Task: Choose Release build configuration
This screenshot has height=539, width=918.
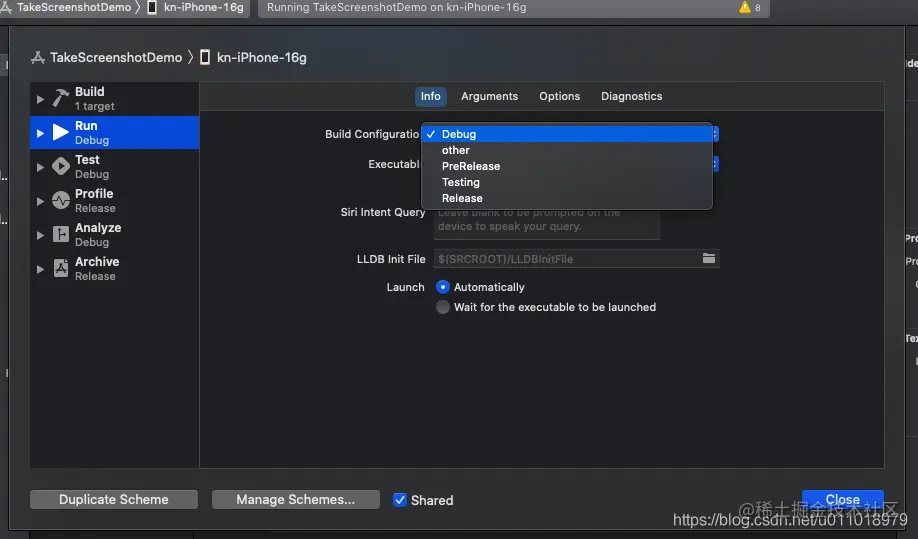Action: tap(567, 198)
